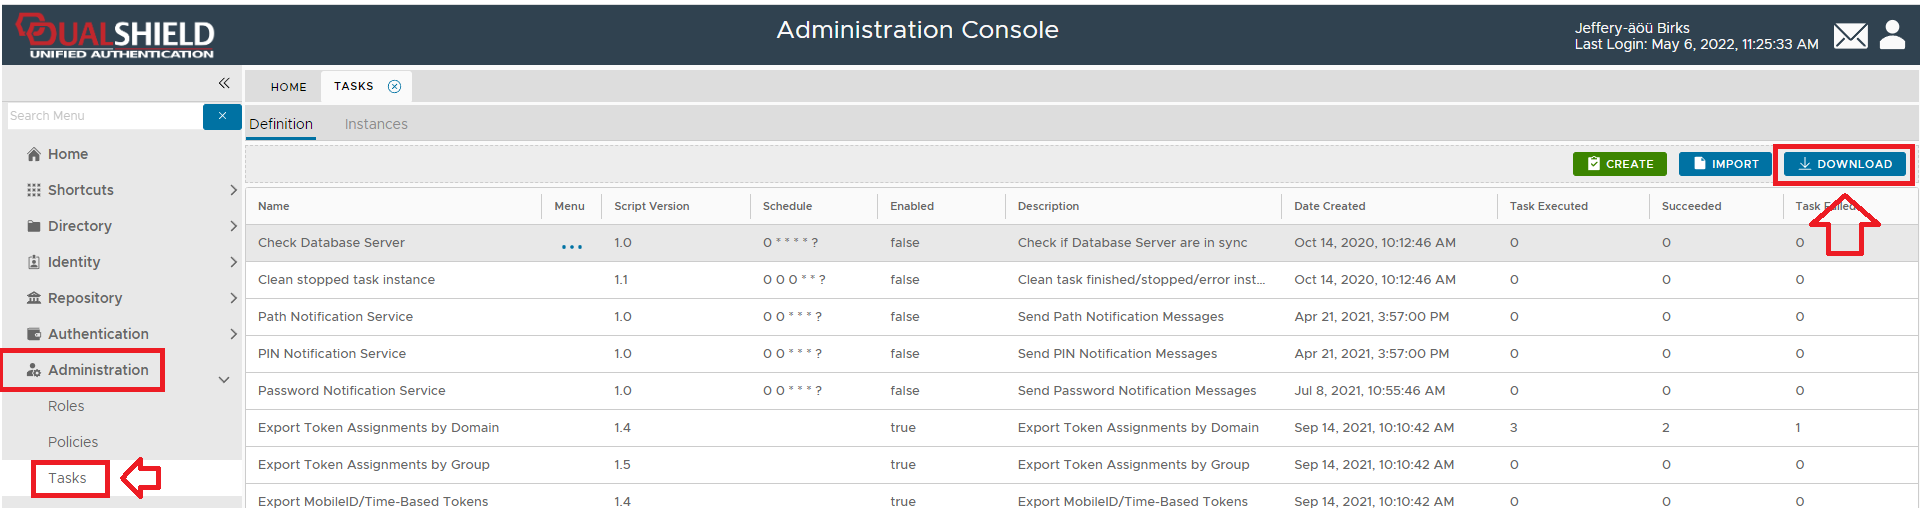Collapse the Administration section chevron
The height and width of the screenshot is (508, 1920).
click(x=224, y=380)
